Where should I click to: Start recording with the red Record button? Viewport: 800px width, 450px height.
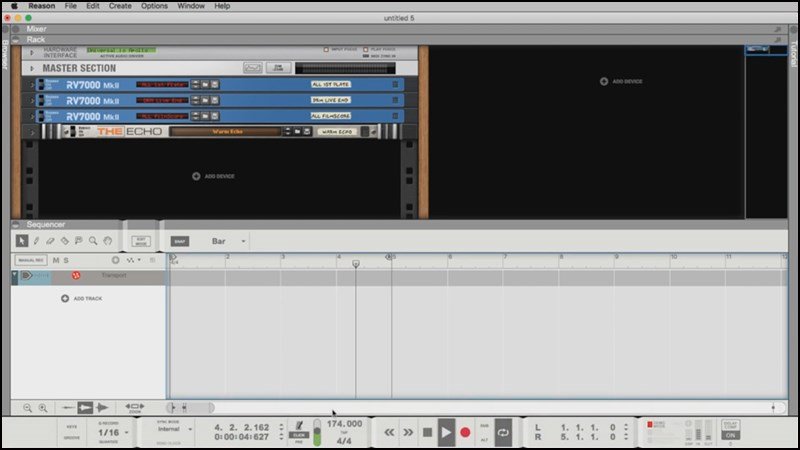coord(465,433)
